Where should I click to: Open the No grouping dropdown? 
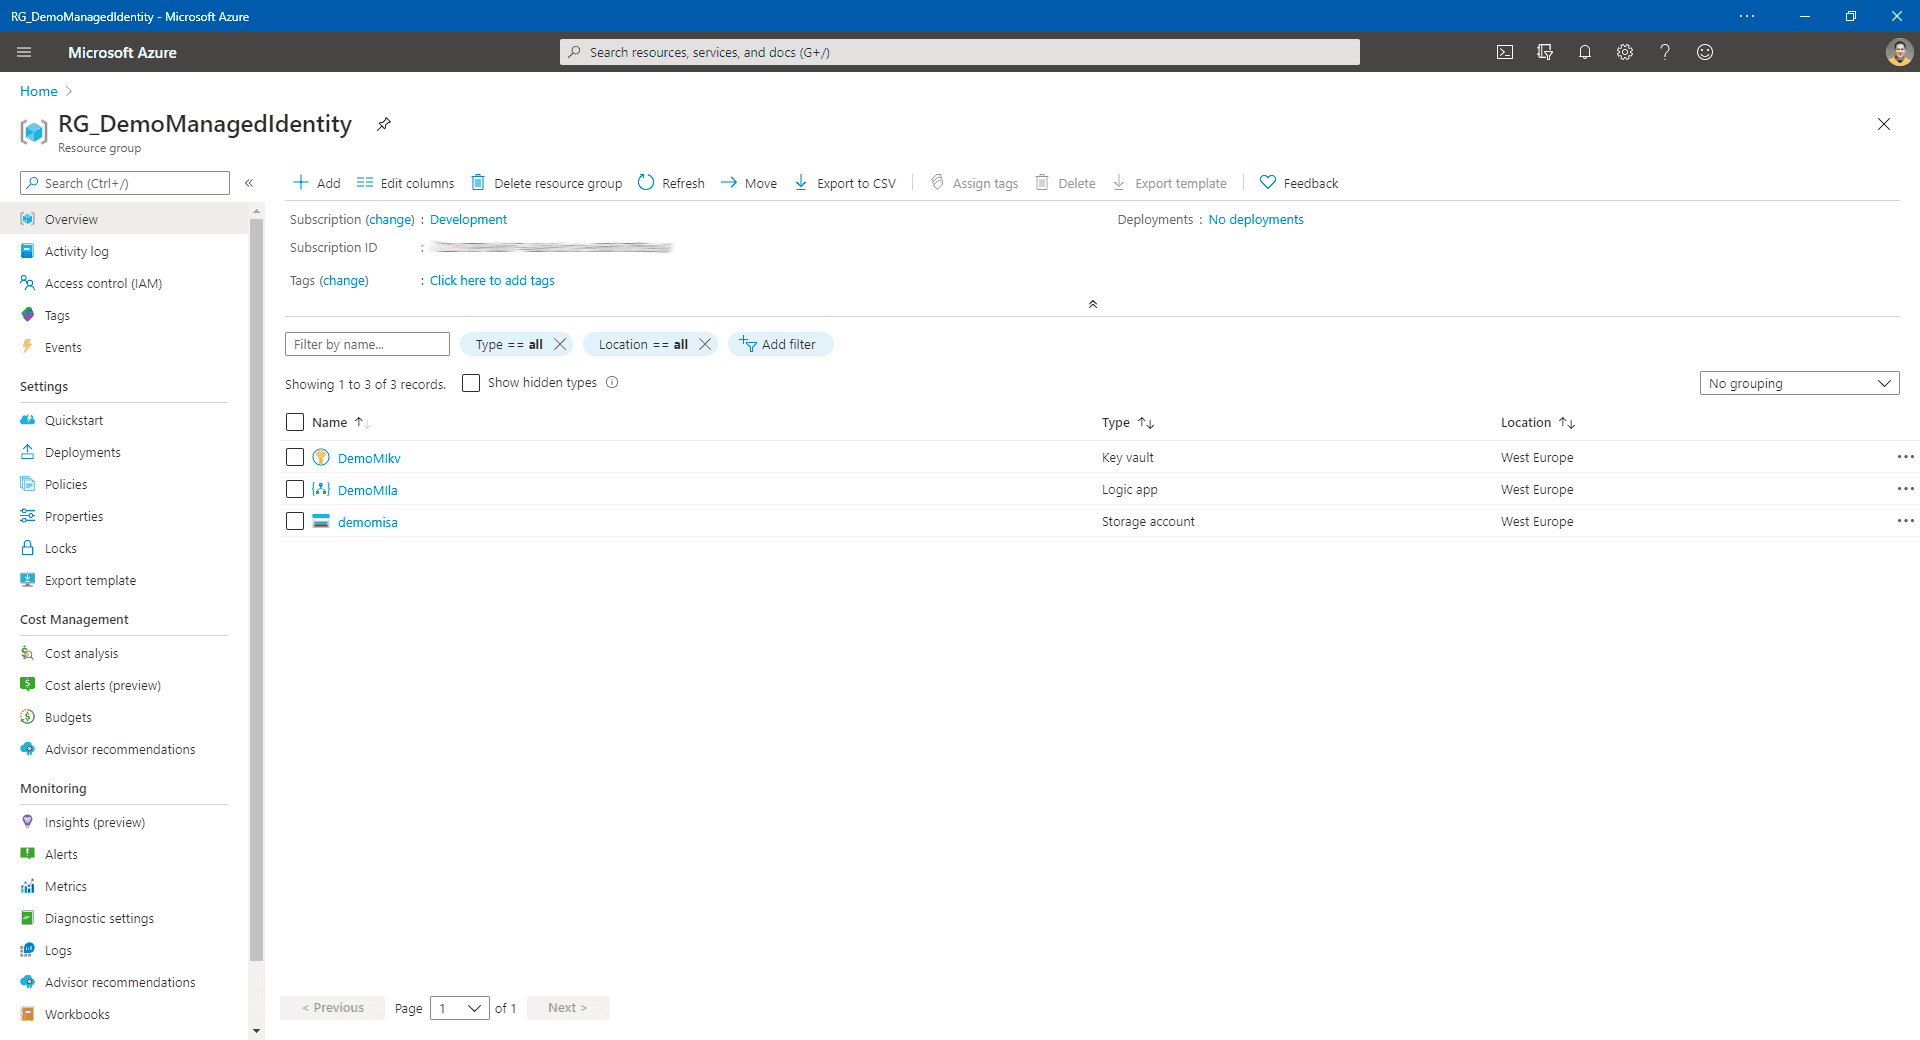click(1799, 383)
